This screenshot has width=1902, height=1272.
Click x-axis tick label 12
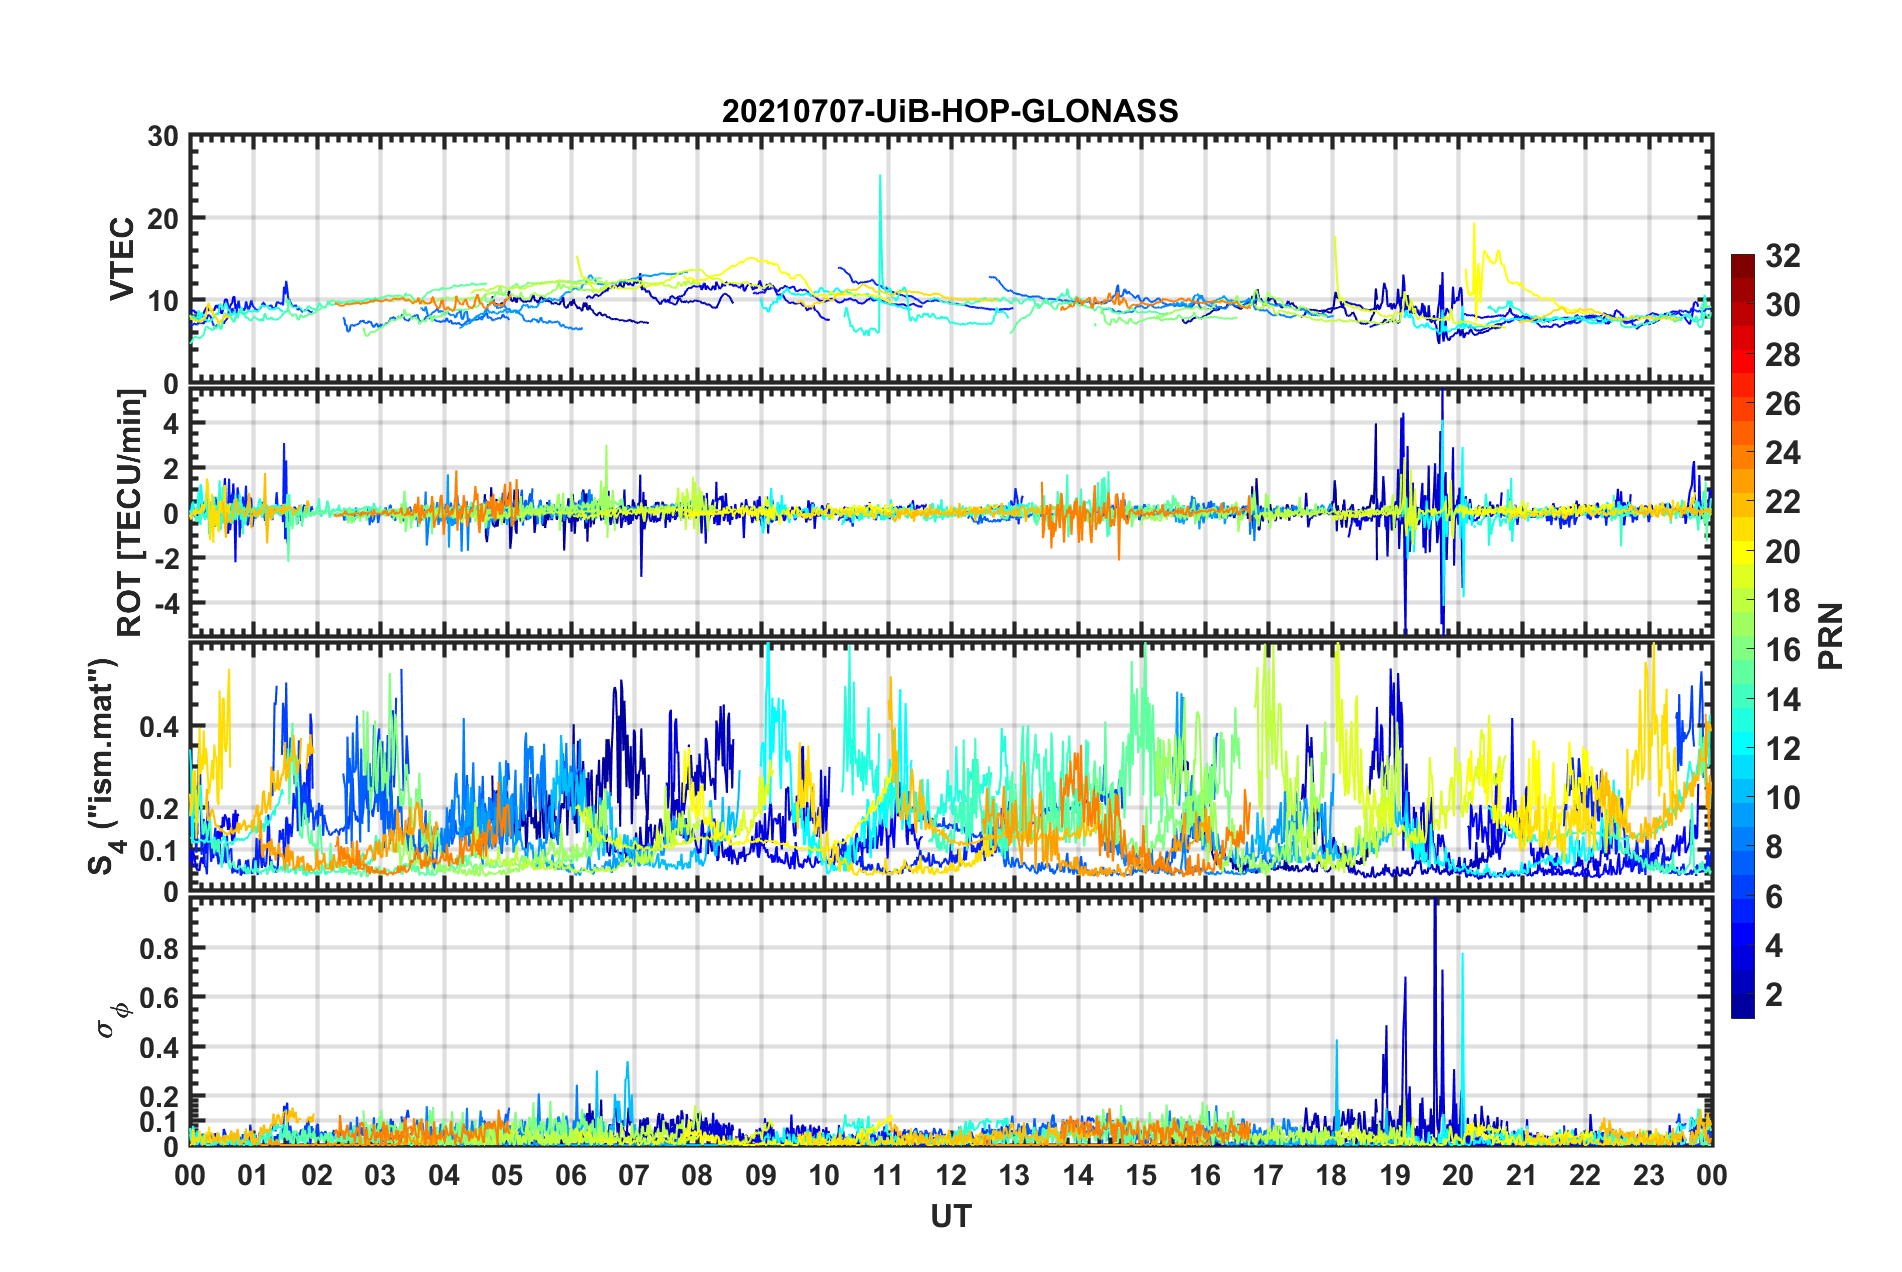(951, 1176)
